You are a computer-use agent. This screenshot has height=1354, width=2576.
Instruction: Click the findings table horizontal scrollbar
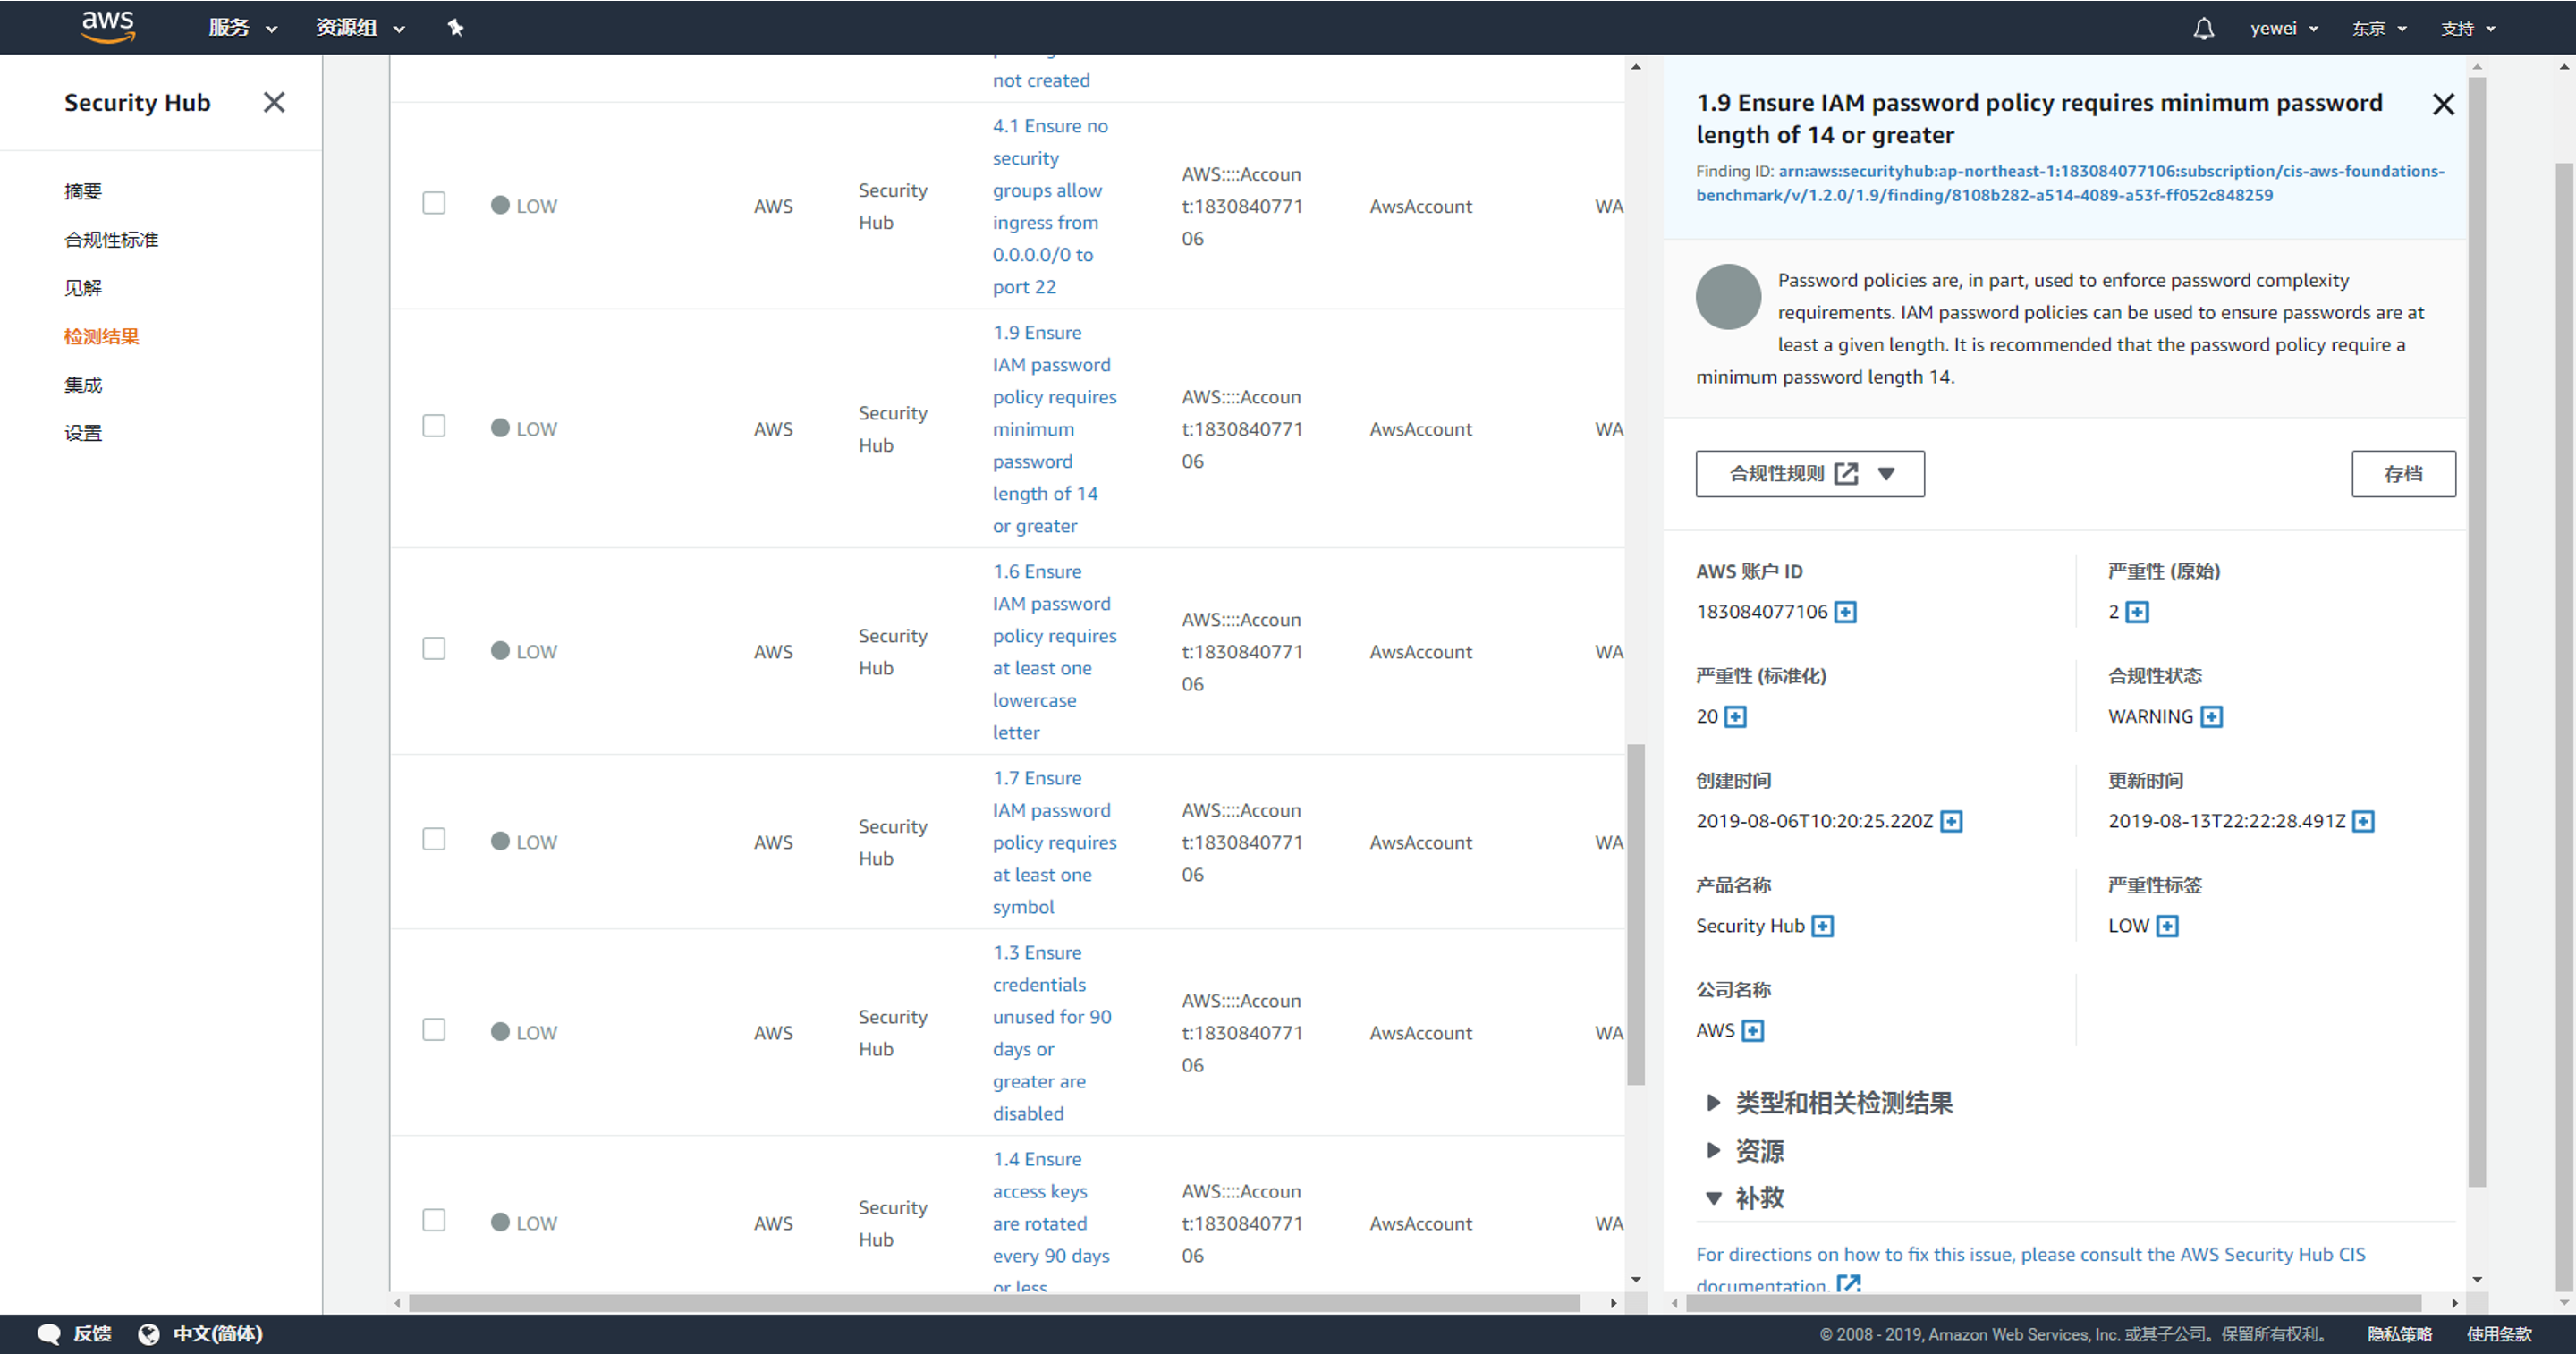[993, 1303]
